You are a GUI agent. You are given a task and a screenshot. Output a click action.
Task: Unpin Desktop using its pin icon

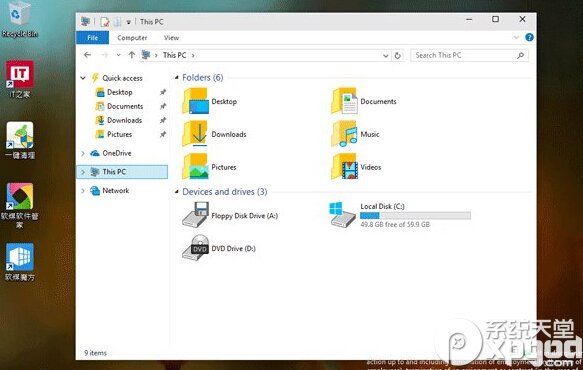[x=162, y=92]
